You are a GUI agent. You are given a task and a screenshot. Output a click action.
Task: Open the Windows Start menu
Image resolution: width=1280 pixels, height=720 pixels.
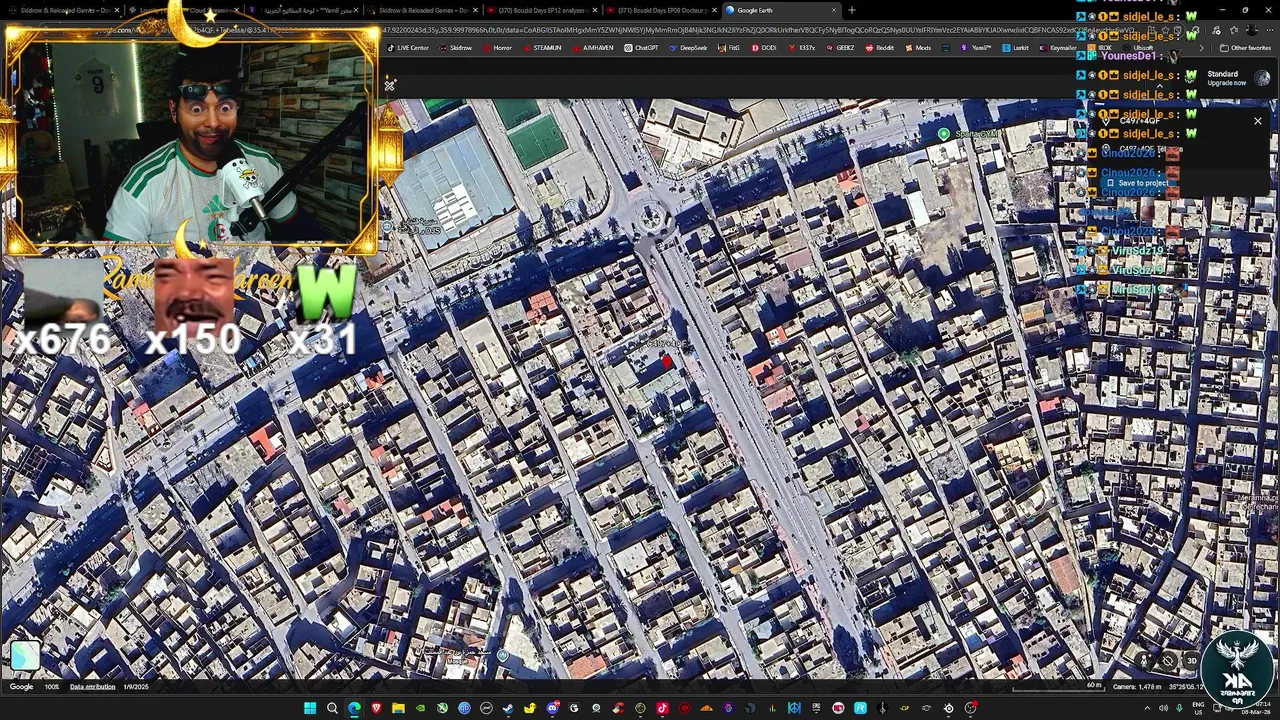coord(310,708)
